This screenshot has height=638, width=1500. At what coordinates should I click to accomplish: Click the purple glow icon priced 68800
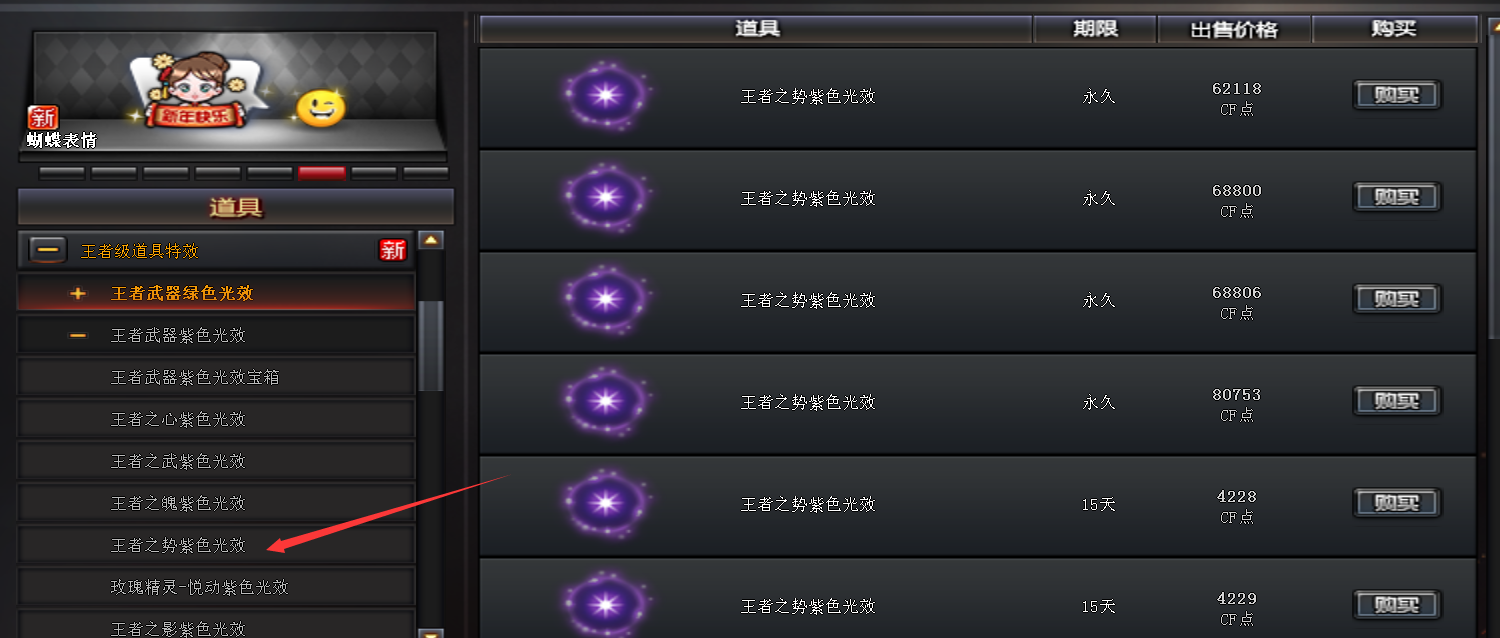click(605, 198)
